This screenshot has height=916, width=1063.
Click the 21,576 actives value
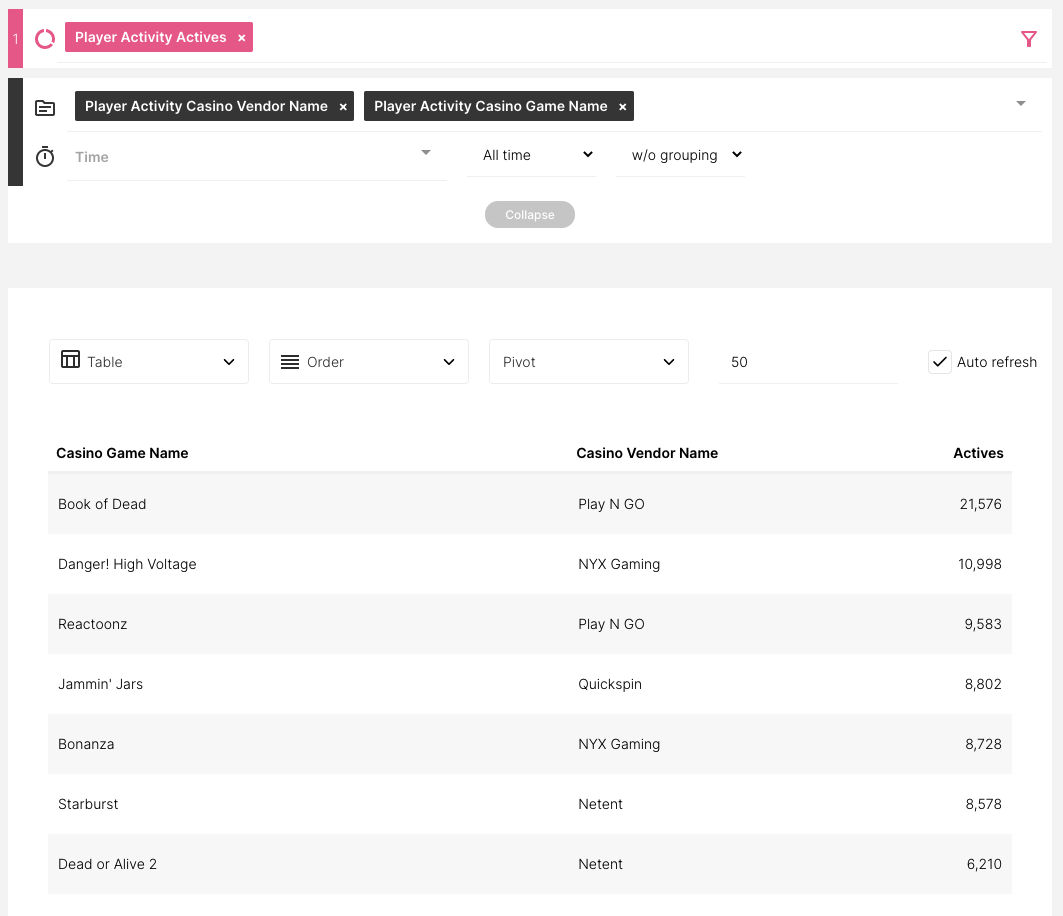980,504
